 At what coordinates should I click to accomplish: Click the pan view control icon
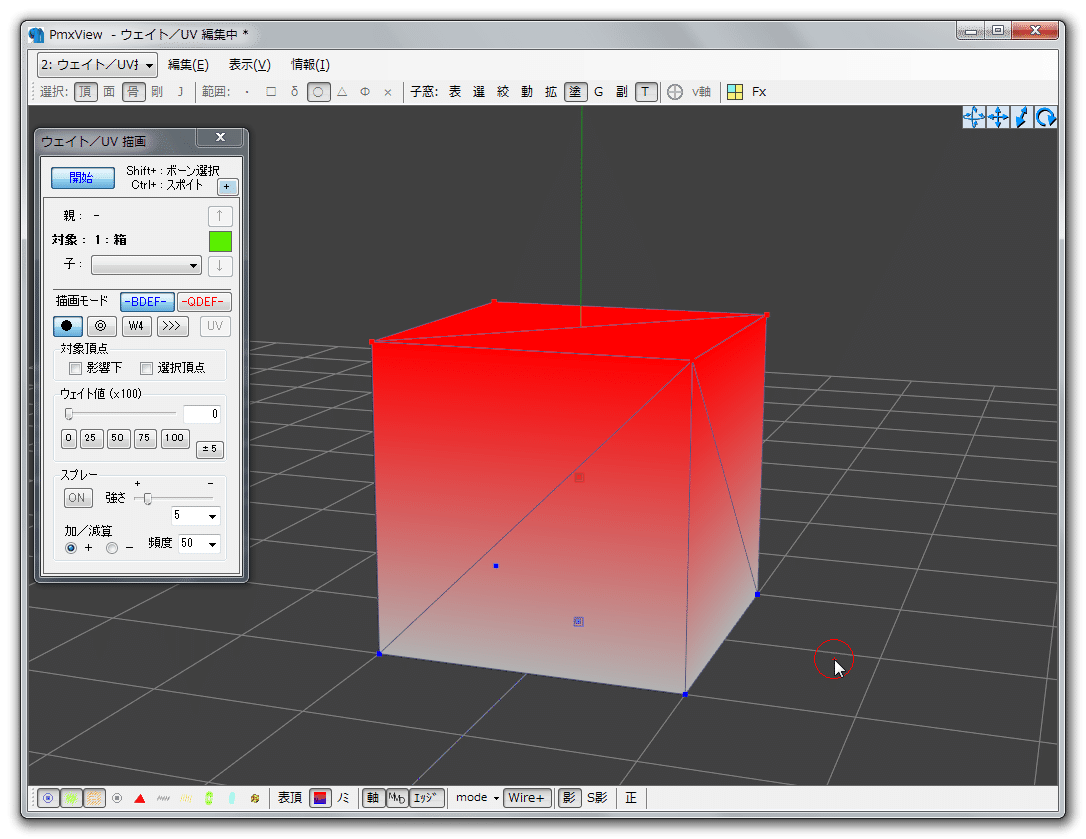point(998,117)
